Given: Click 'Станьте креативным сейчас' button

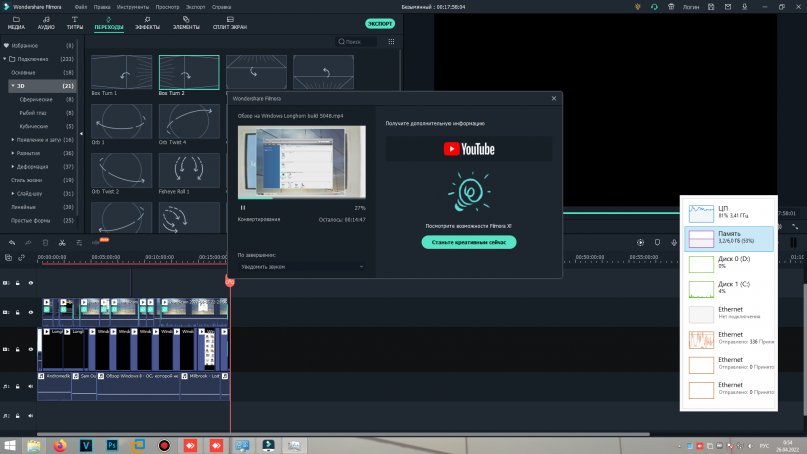Looking at the screenshot, I should pyautogui.click(x=469, y=242).
